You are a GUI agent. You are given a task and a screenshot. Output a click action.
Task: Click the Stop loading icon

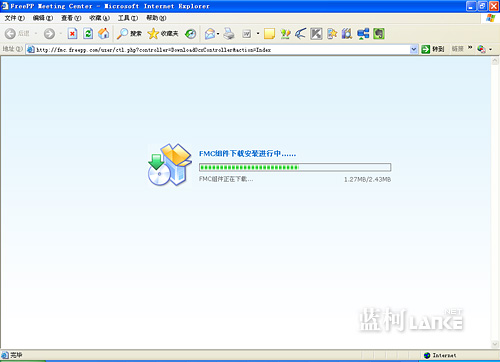[72, 33]
